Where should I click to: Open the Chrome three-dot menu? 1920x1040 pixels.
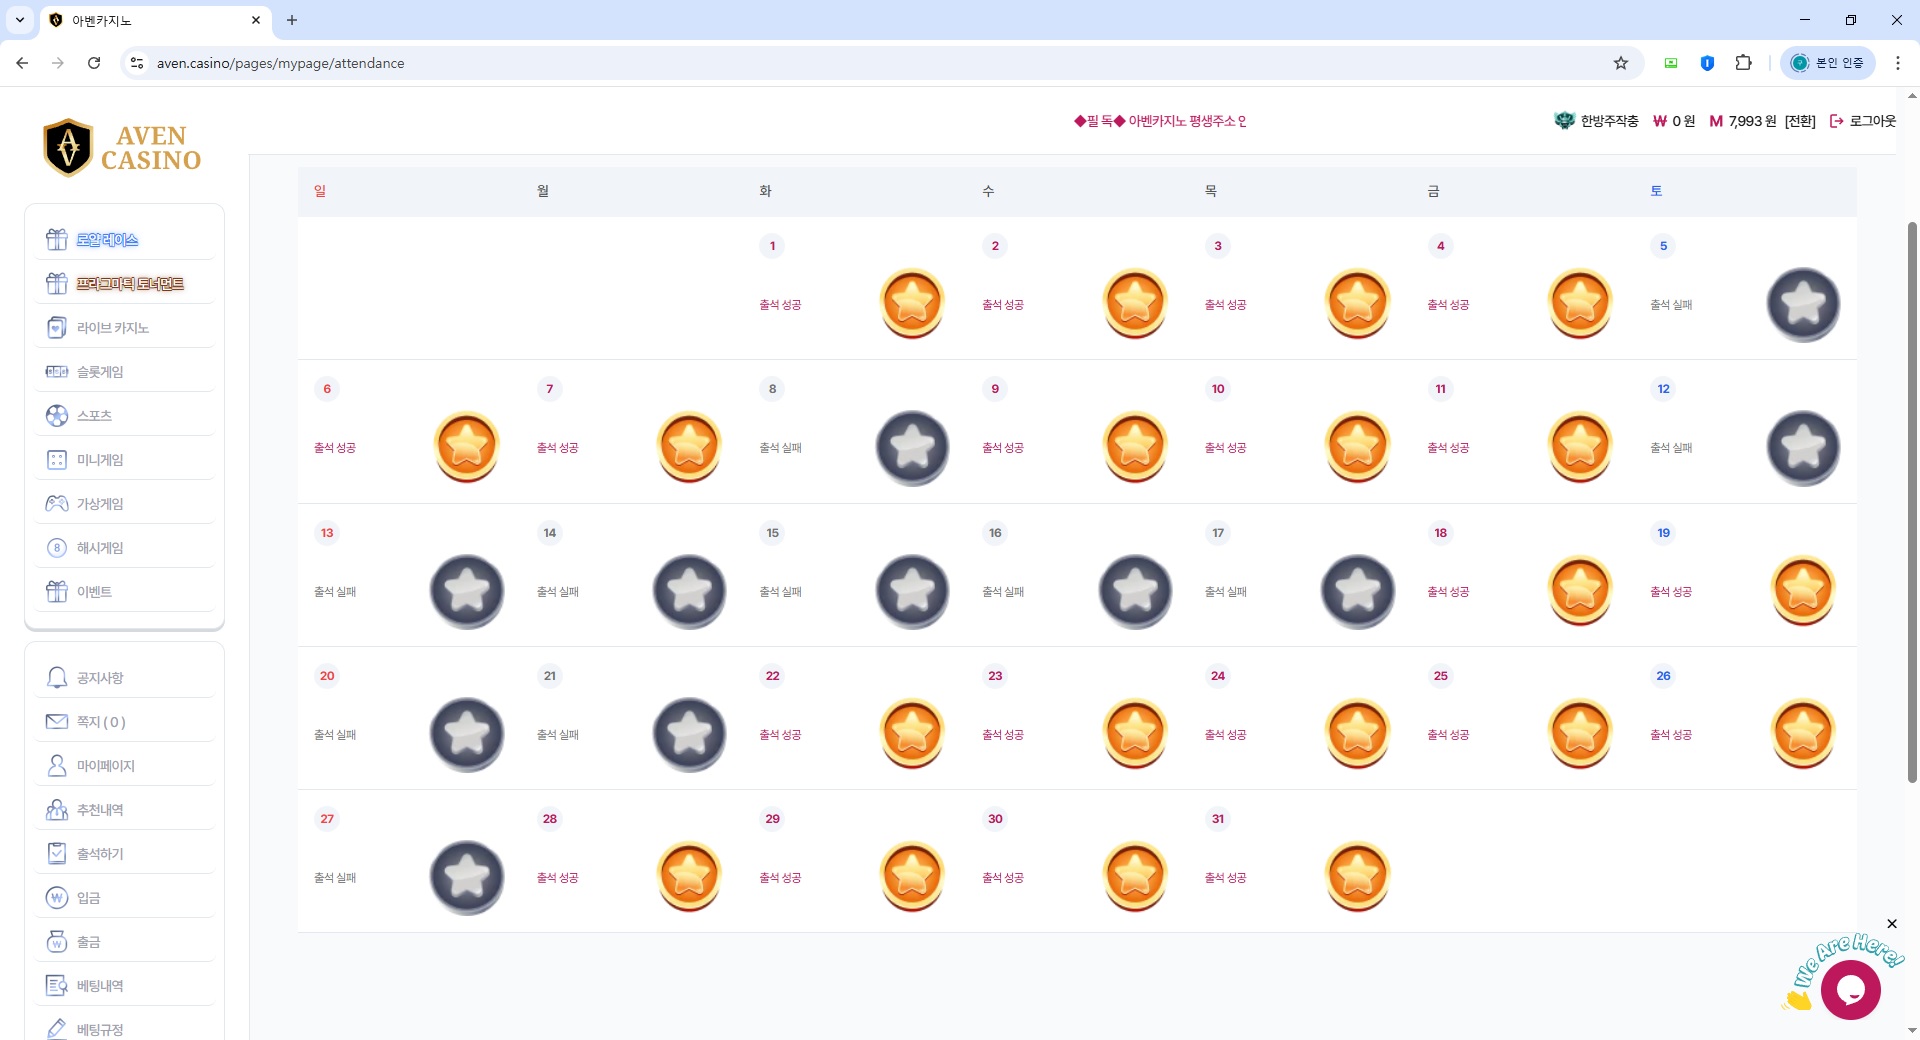point(1898,63)
